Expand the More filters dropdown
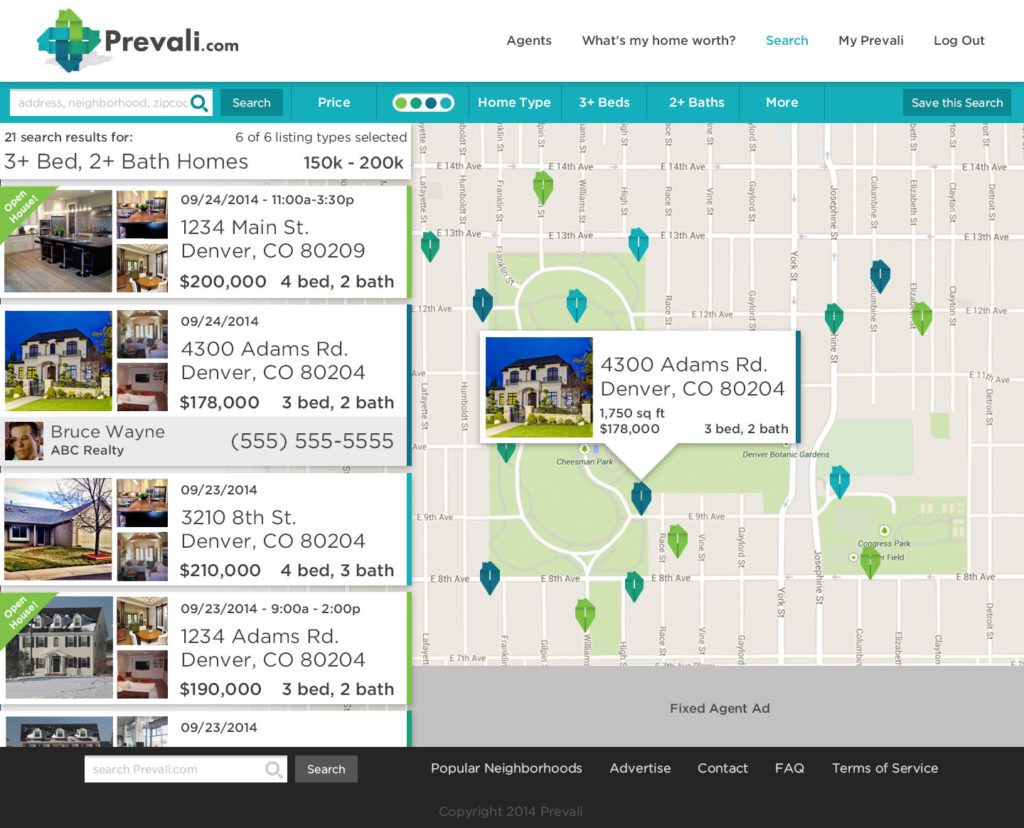The width and height of the screenshot is (1024, 828). coord(782,103)
